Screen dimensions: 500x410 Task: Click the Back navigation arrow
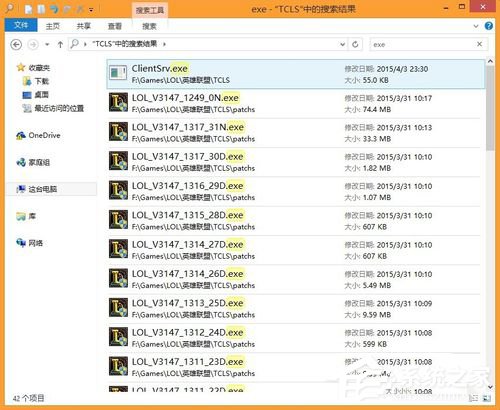16,44
